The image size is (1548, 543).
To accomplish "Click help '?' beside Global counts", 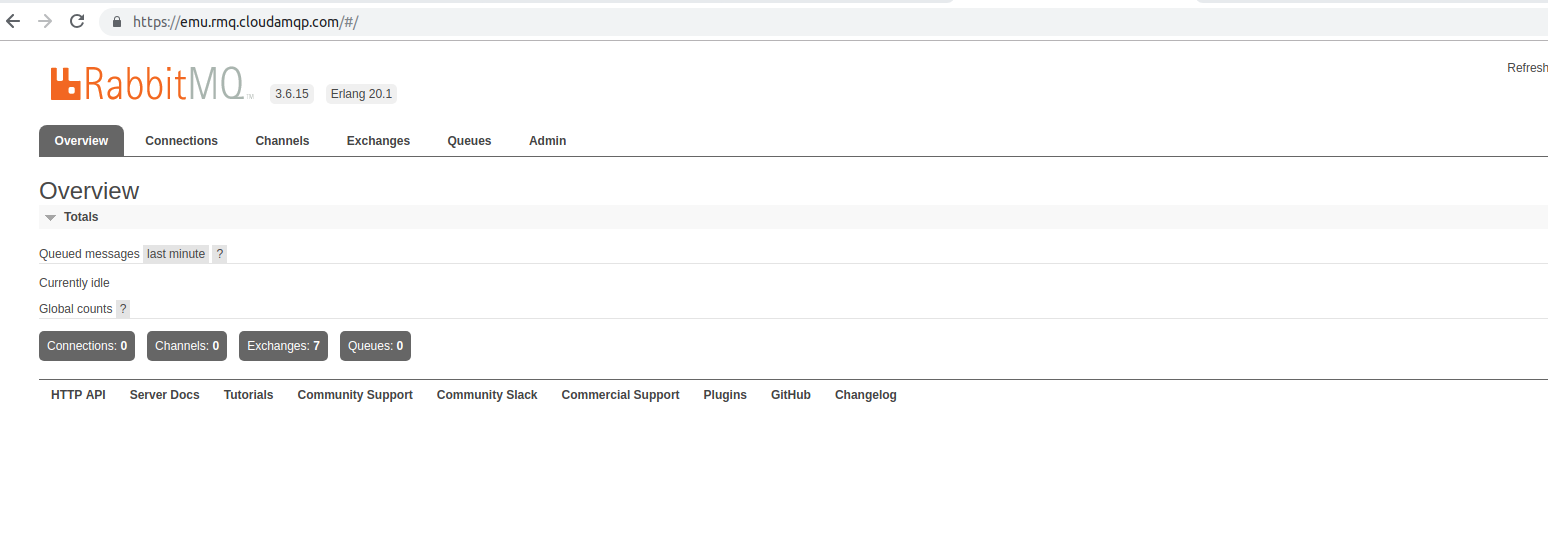I will [x=123, y=309].
